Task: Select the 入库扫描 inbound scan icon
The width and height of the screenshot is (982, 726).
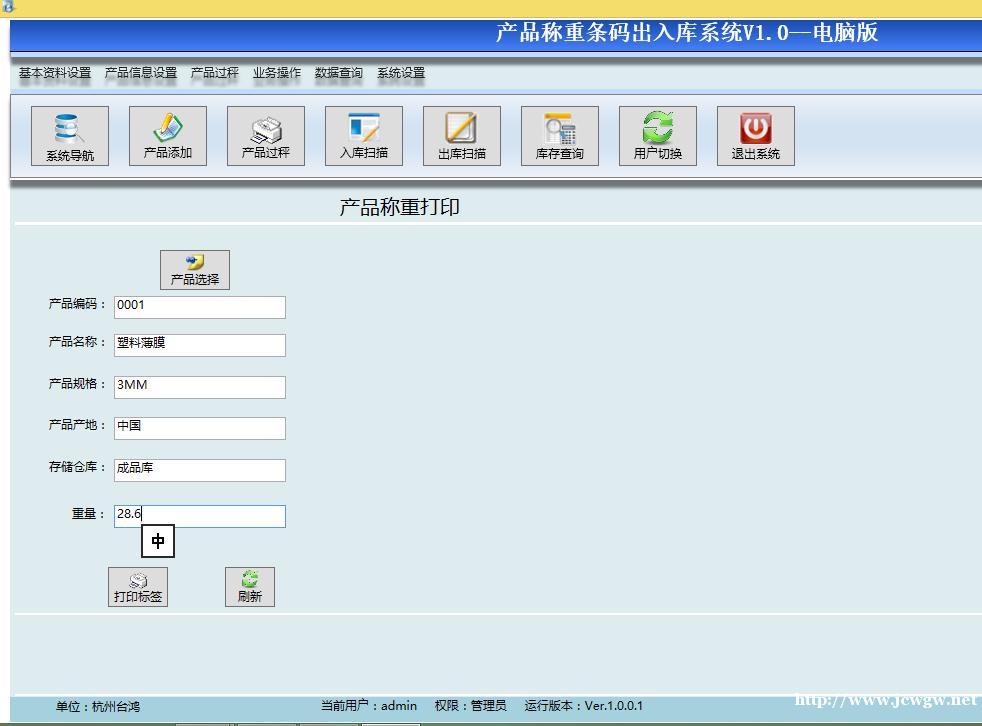Action: [x=364, y=136]
